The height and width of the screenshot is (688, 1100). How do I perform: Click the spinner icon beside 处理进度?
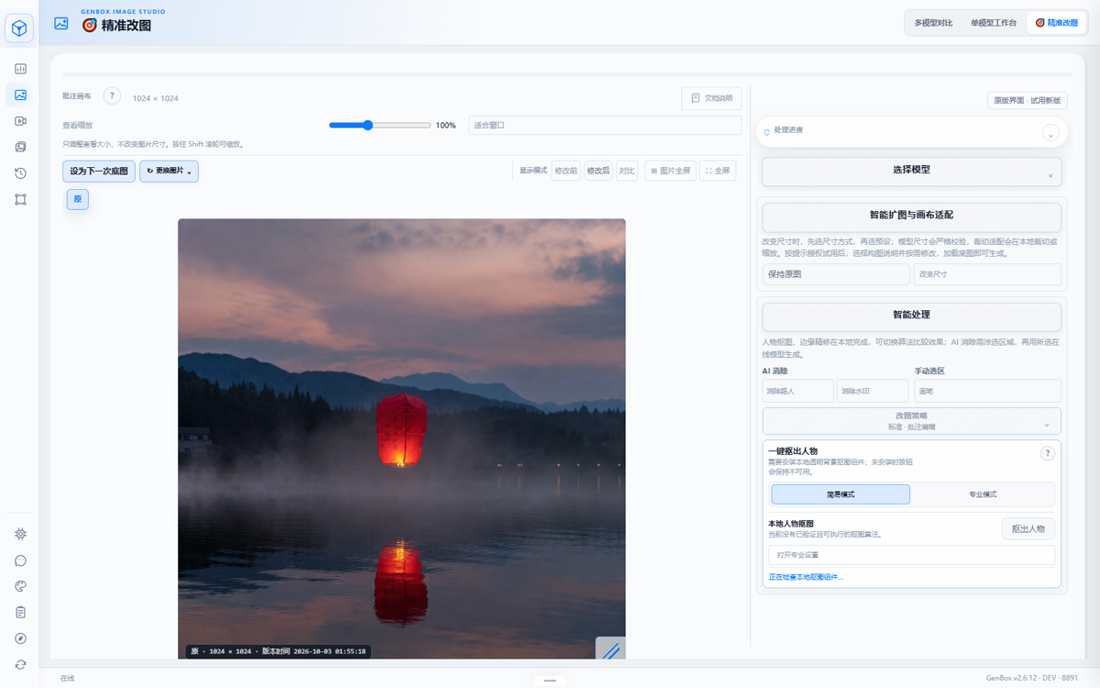[767, 131]
